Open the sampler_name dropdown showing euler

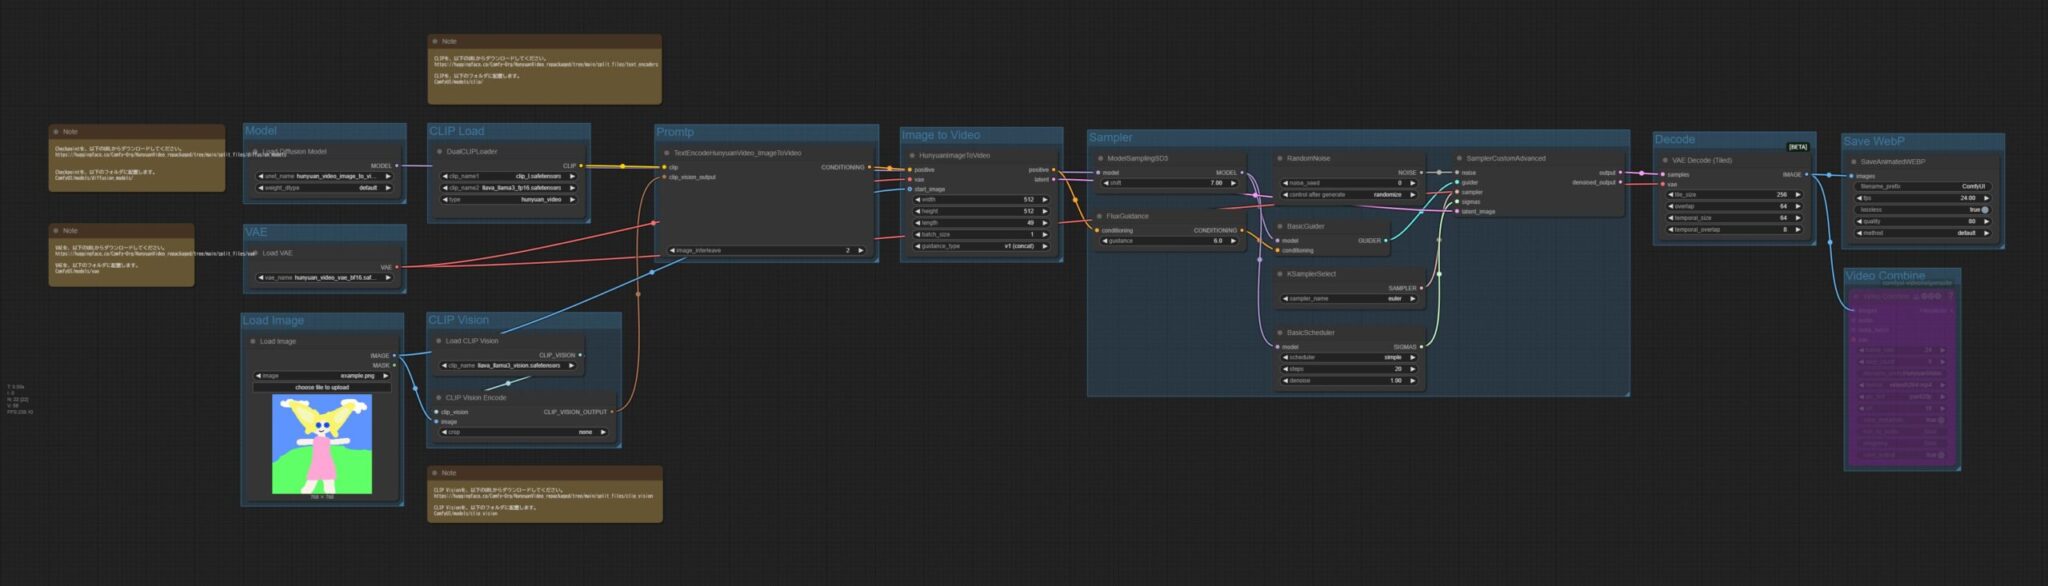click(x=1347, y=299)
